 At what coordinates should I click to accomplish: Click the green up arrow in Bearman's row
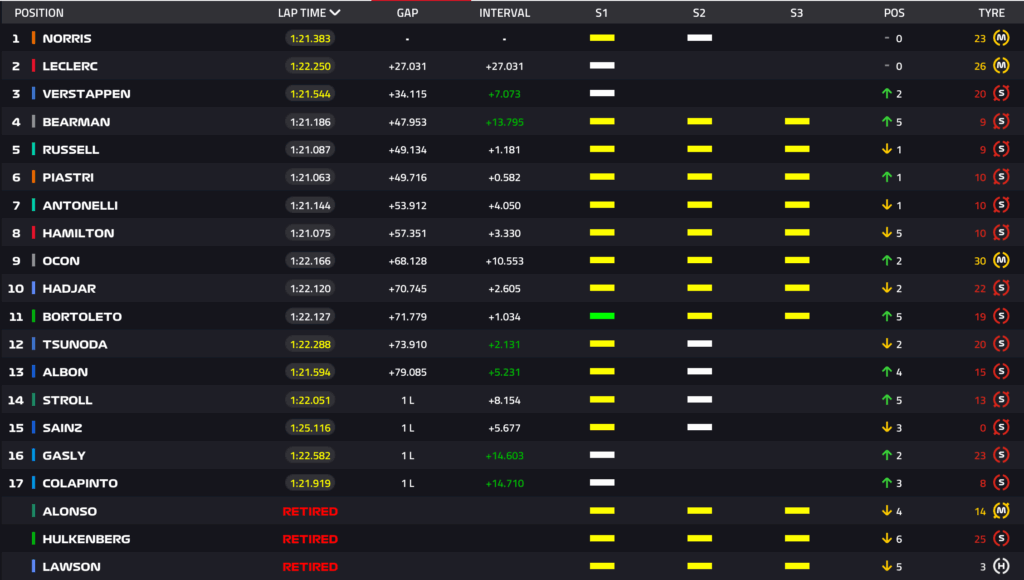[x=887, y=122]
